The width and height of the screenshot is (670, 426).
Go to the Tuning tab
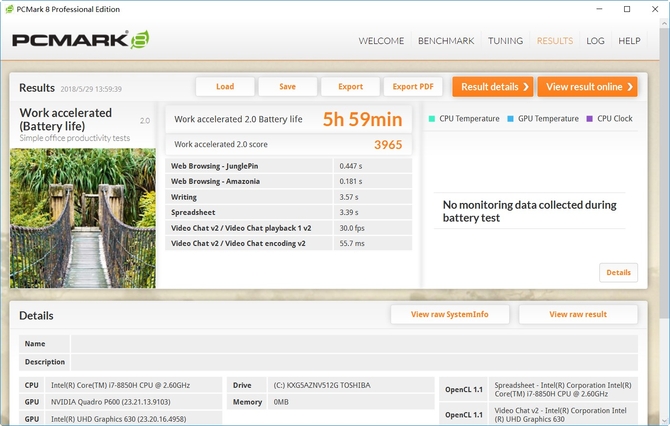[x=505, y=41]
